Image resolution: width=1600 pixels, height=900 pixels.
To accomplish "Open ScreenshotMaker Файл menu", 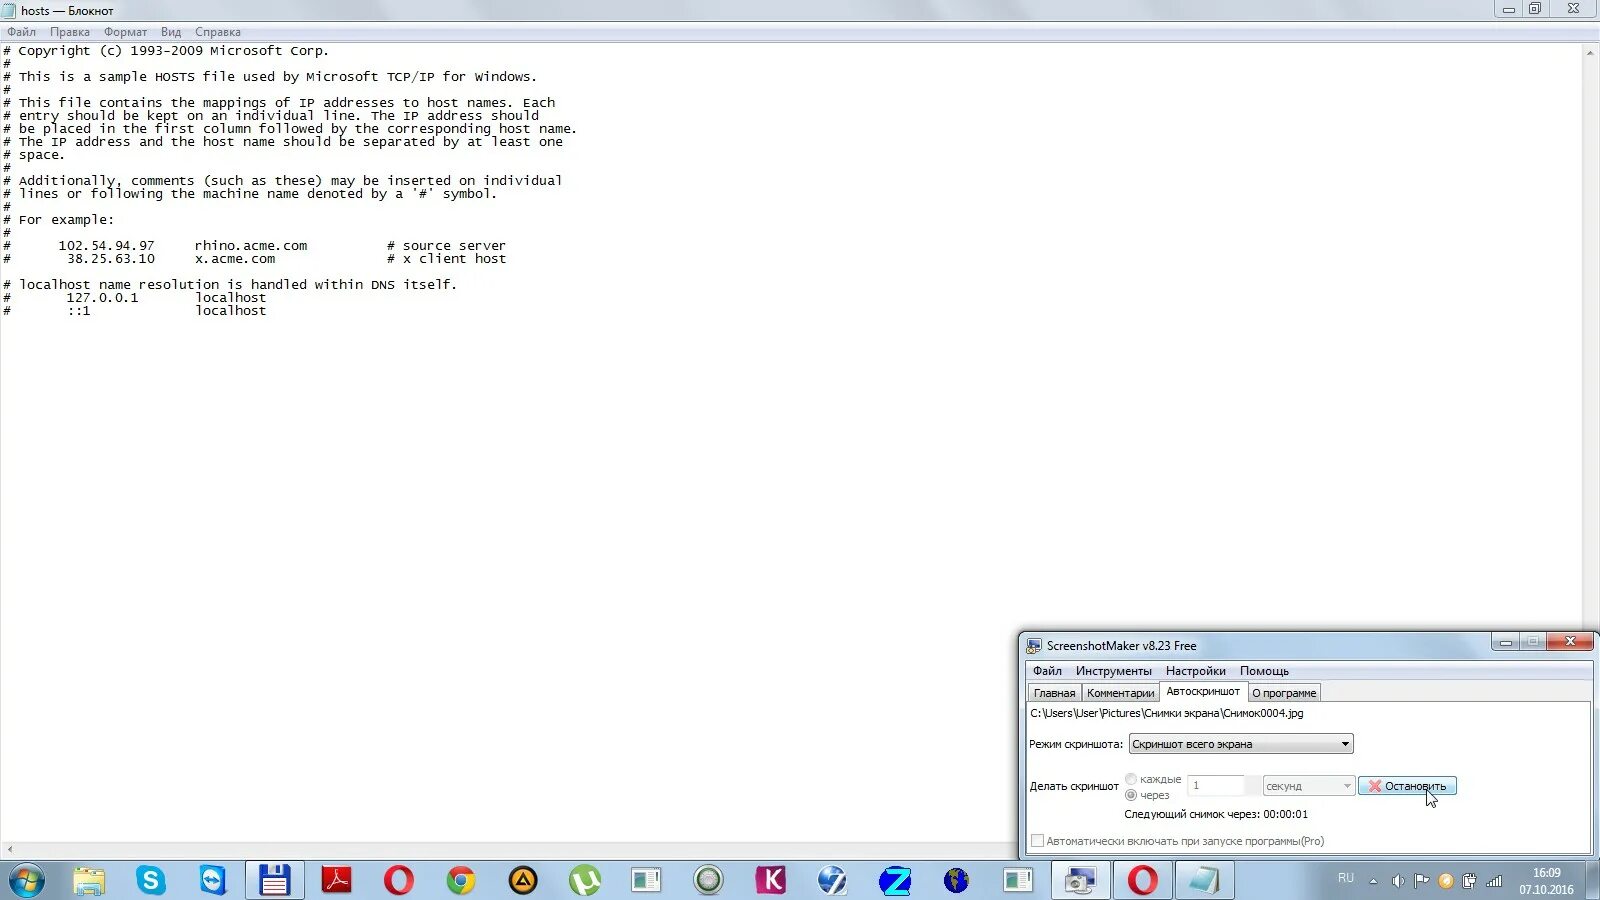I will pyautogui.click(x=1047, y=671).
